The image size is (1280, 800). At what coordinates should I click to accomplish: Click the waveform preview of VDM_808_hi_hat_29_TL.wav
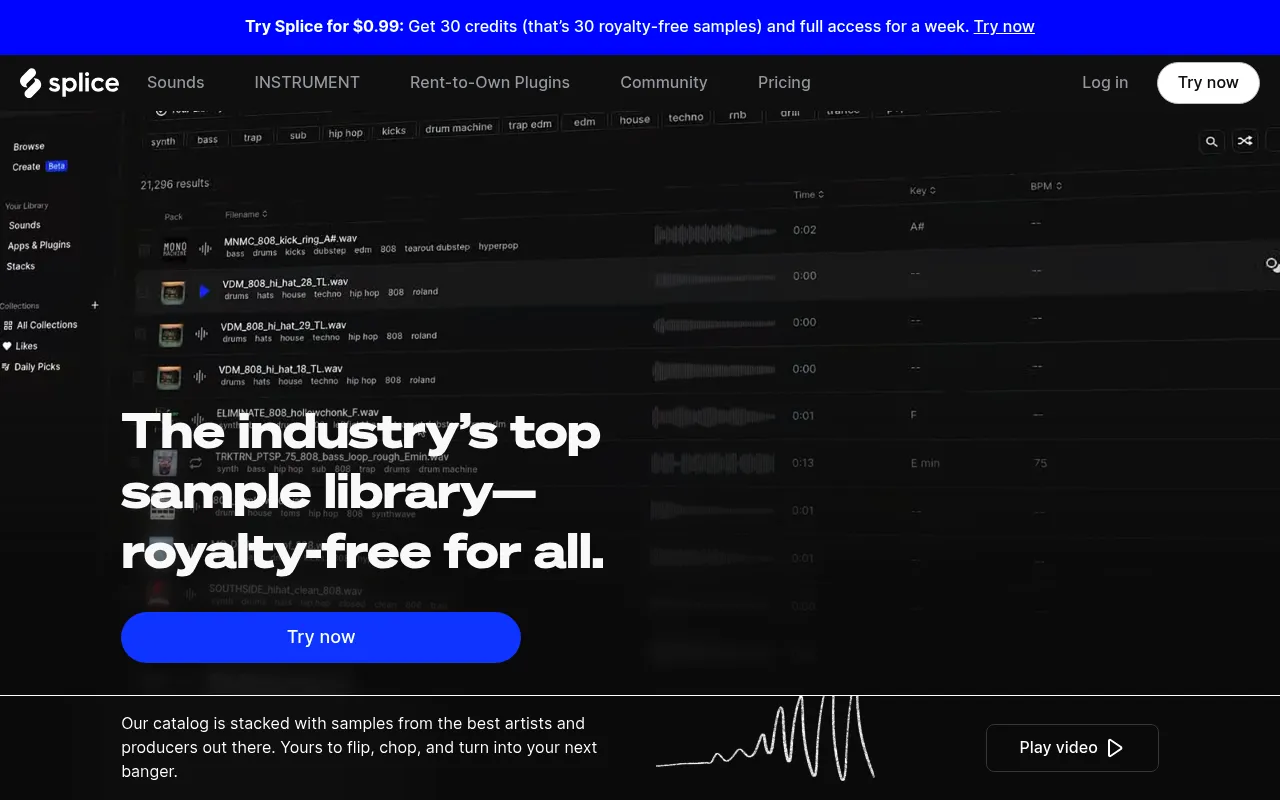click(x=714, y=326)
